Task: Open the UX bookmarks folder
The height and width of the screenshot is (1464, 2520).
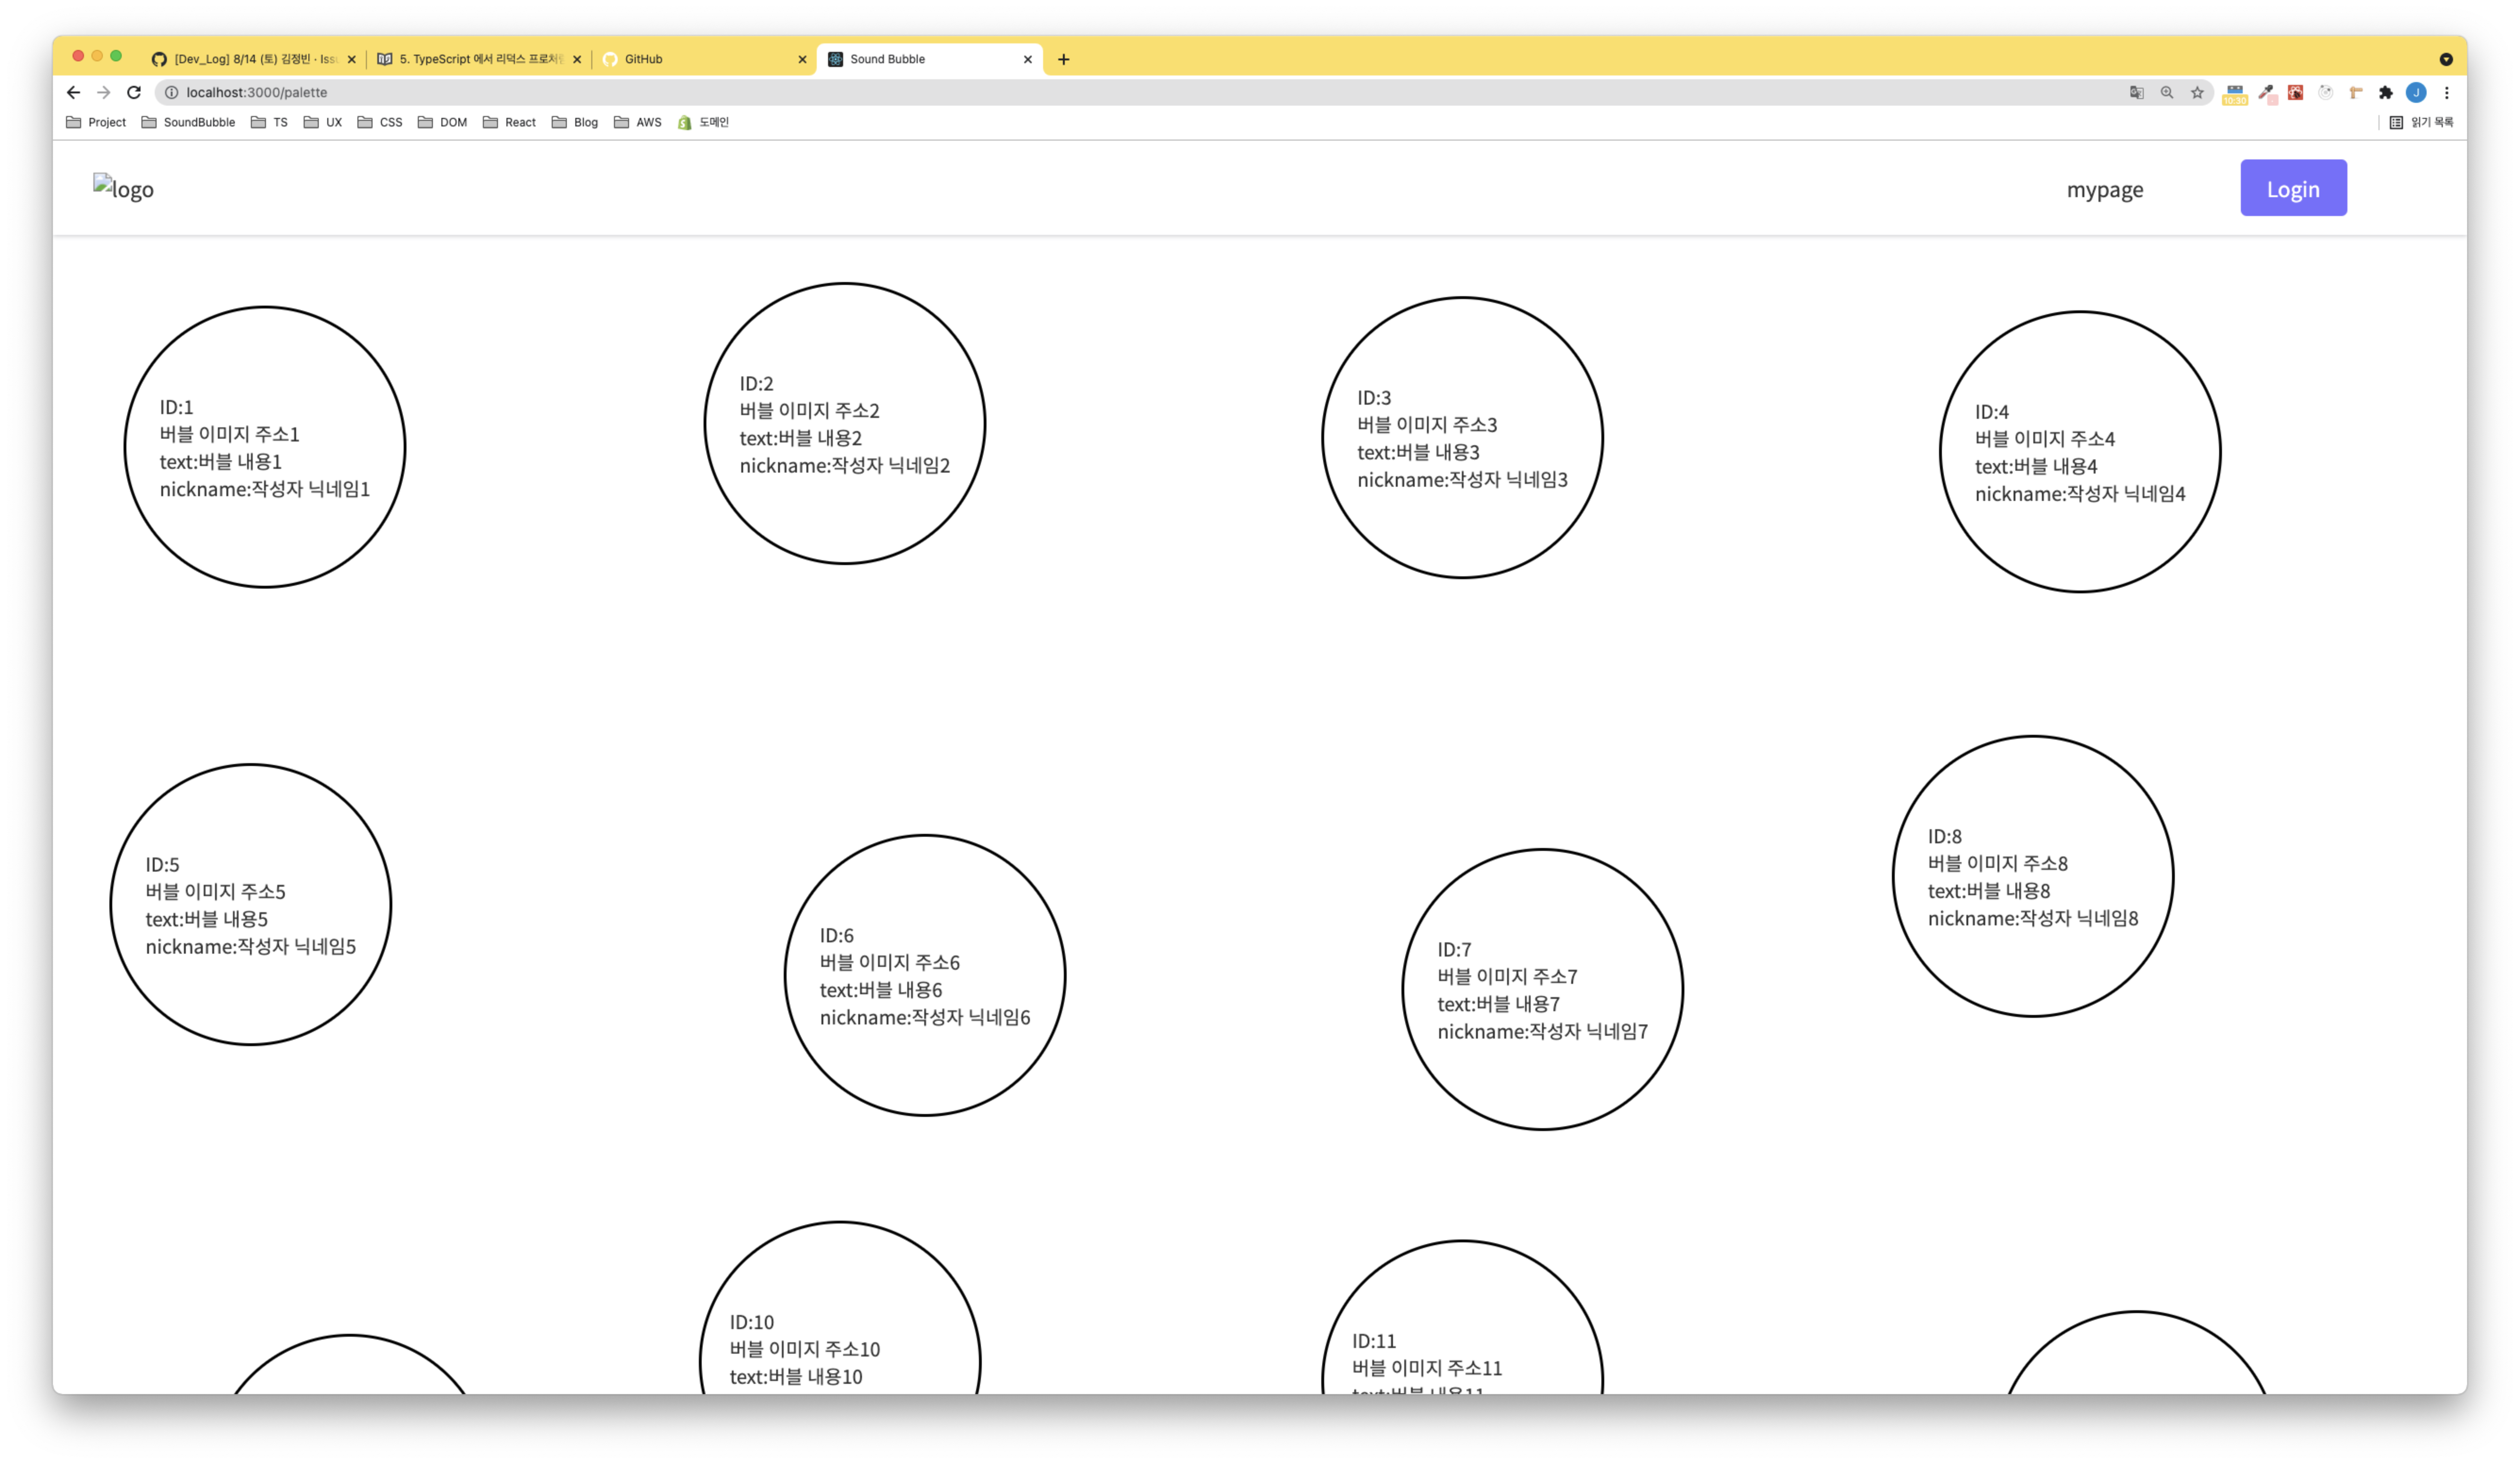Action: [x=323, y=122]
